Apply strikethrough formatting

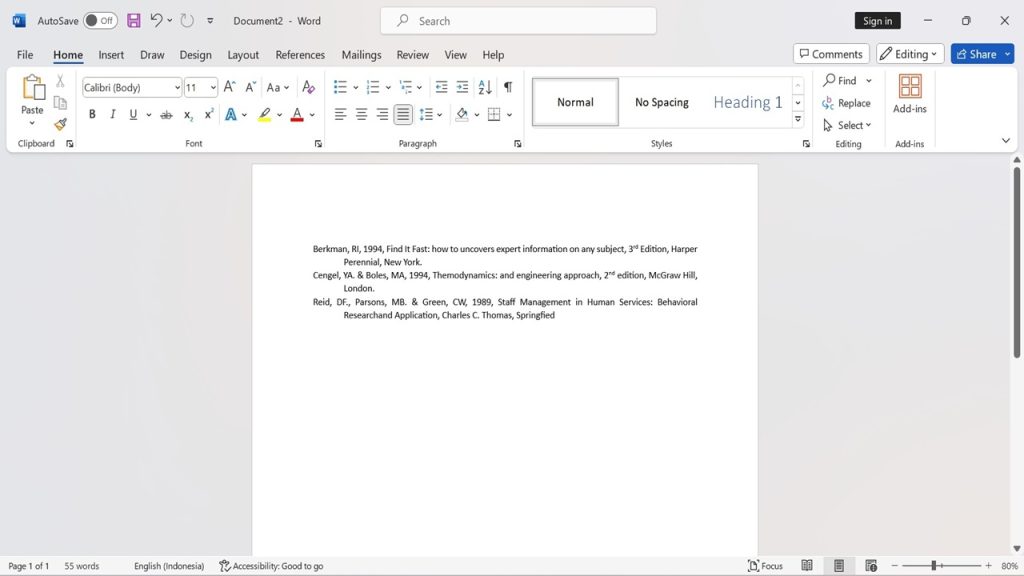(167, 115)
